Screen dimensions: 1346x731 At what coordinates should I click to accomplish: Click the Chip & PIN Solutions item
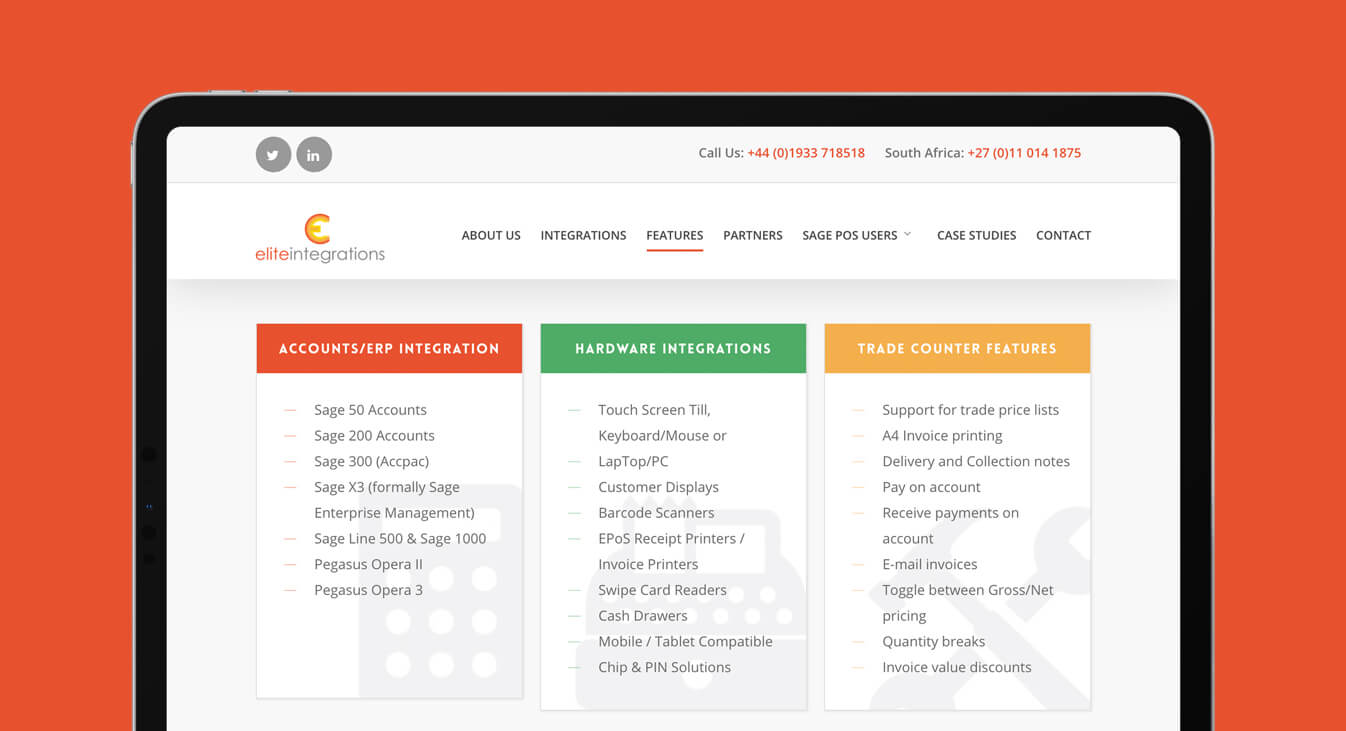tap(664, 668)
